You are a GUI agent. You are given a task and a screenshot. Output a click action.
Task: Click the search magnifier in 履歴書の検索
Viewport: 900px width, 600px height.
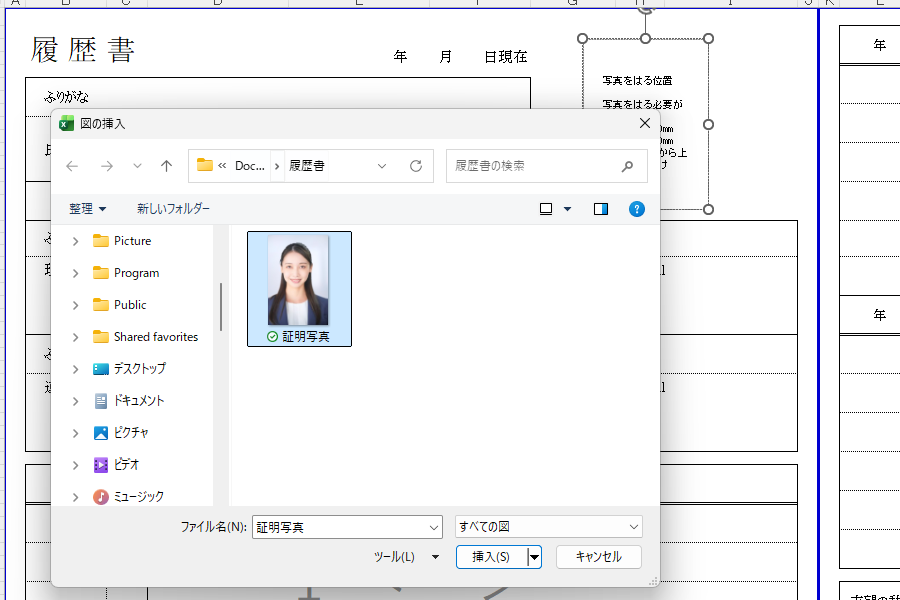pos(627,165)
